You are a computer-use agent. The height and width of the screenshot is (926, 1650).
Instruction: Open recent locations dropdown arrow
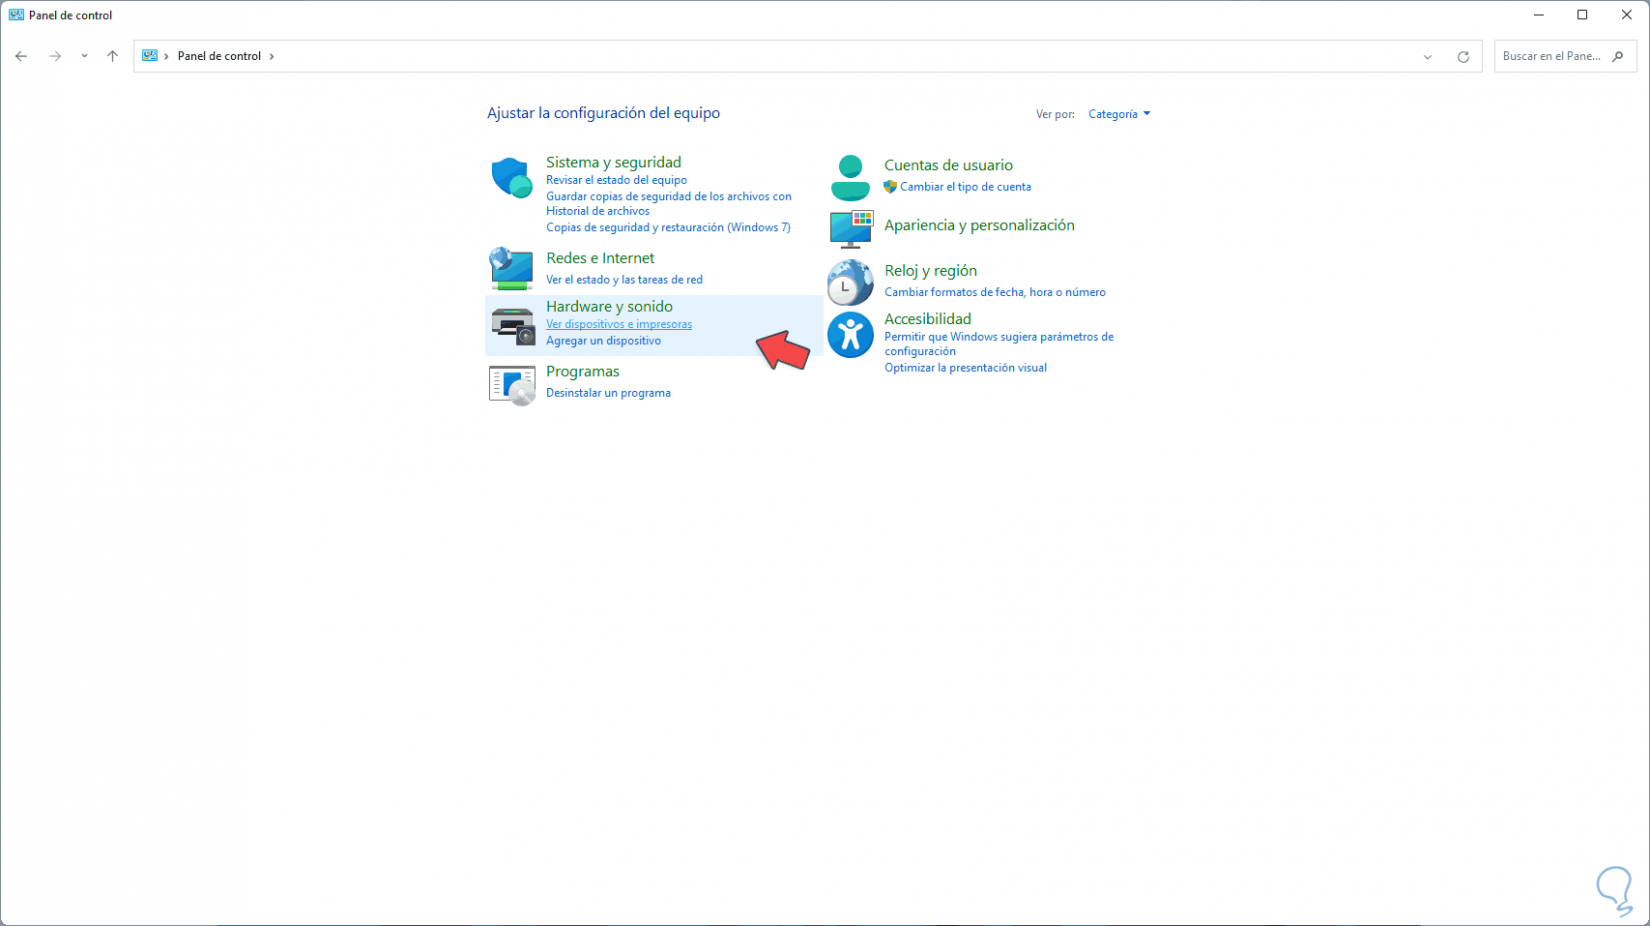point(84,56)
